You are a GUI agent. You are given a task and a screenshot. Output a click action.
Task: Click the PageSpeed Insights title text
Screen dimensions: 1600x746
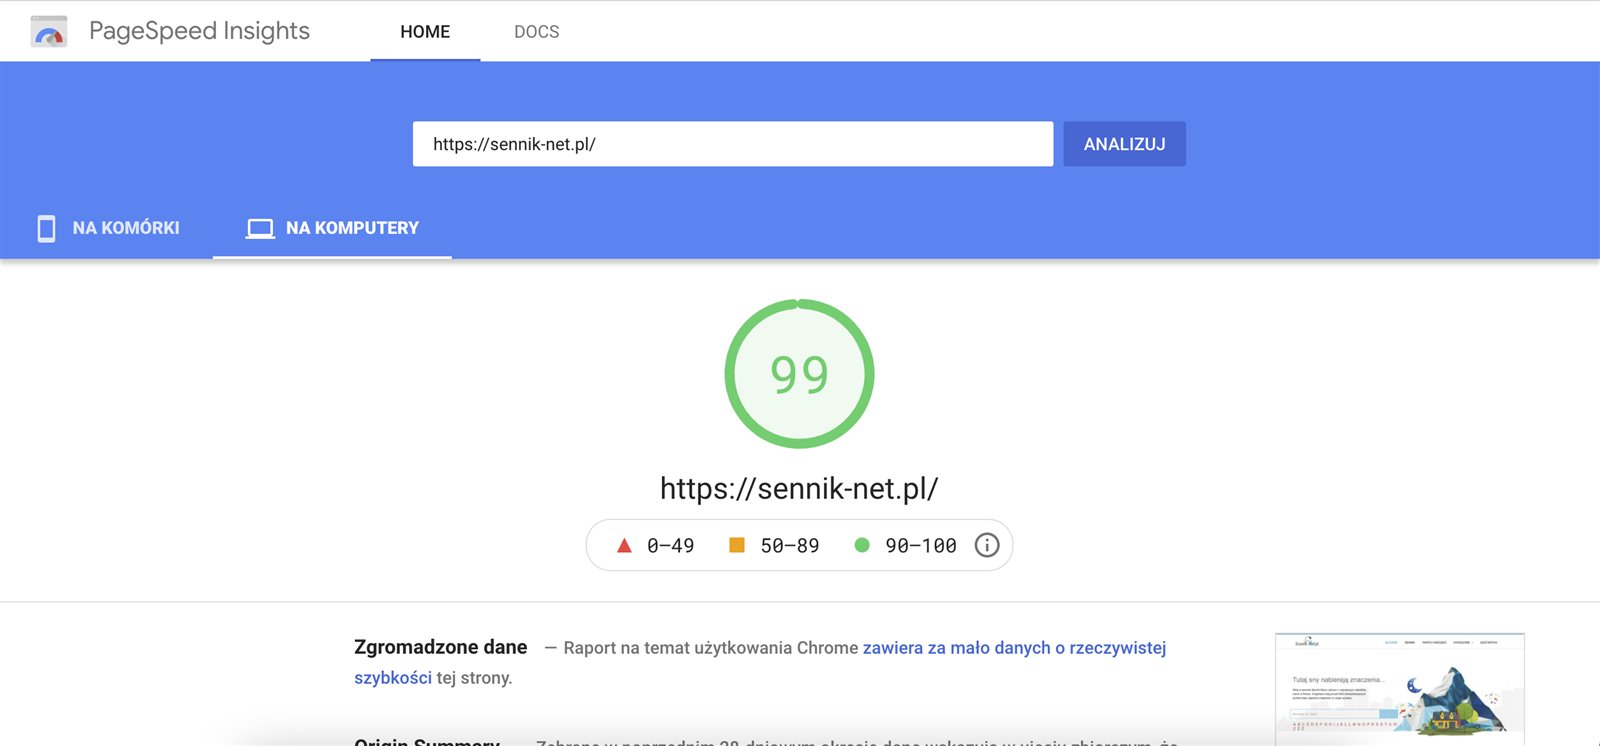tap(199, 31)
